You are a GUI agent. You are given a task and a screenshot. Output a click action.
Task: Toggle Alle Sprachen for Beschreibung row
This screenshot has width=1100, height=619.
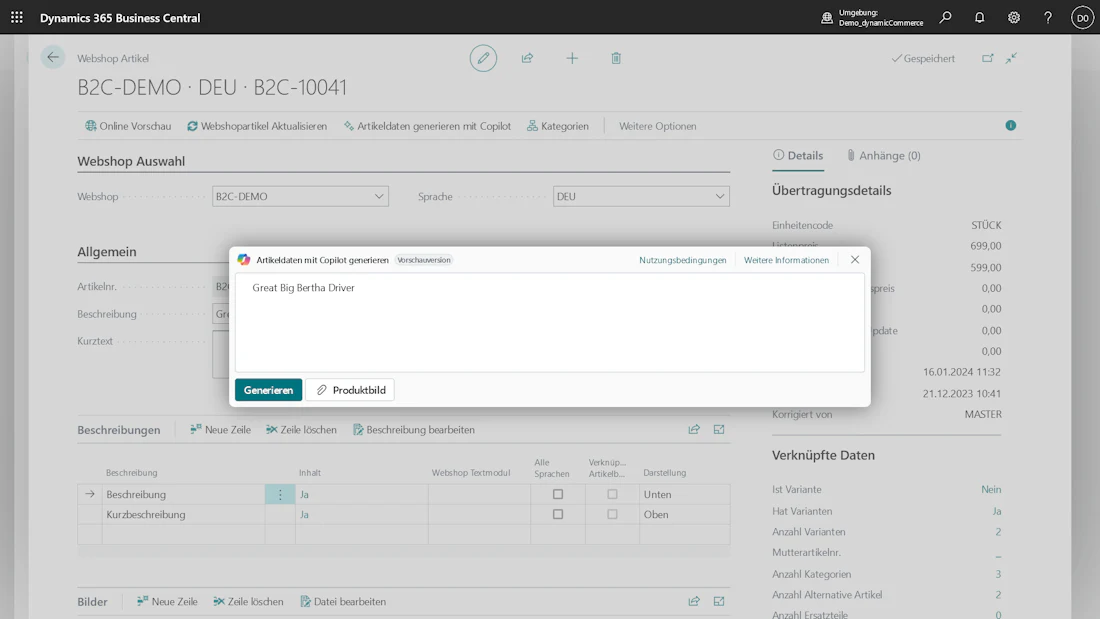tap(558, 494)
